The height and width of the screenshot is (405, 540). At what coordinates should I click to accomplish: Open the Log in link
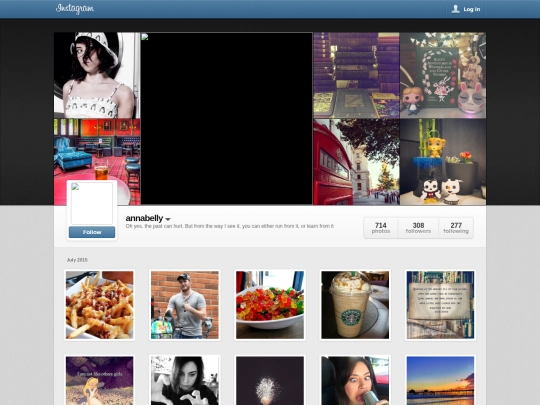point(471,9)
